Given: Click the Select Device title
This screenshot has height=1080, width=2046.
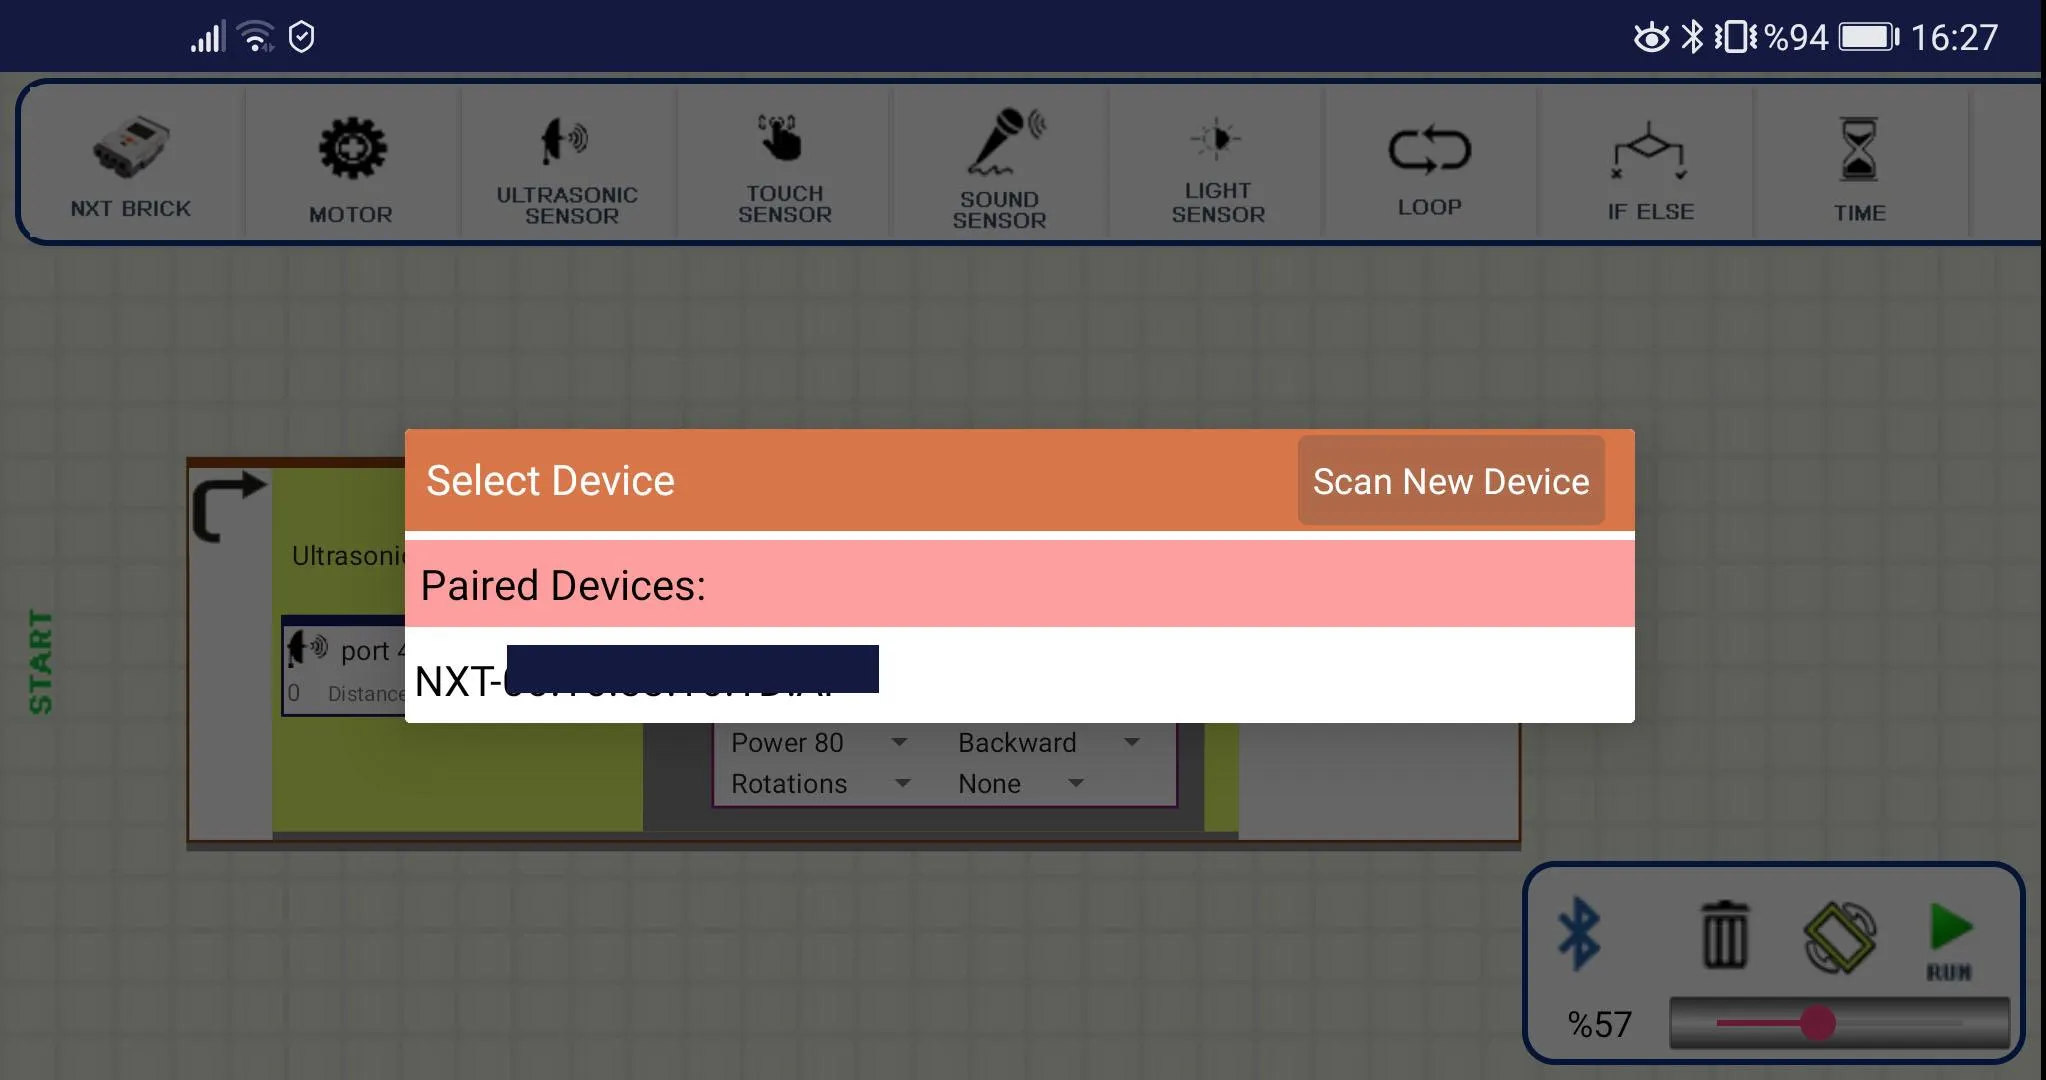Looking at the screenshot, I should tap(550, 481).
